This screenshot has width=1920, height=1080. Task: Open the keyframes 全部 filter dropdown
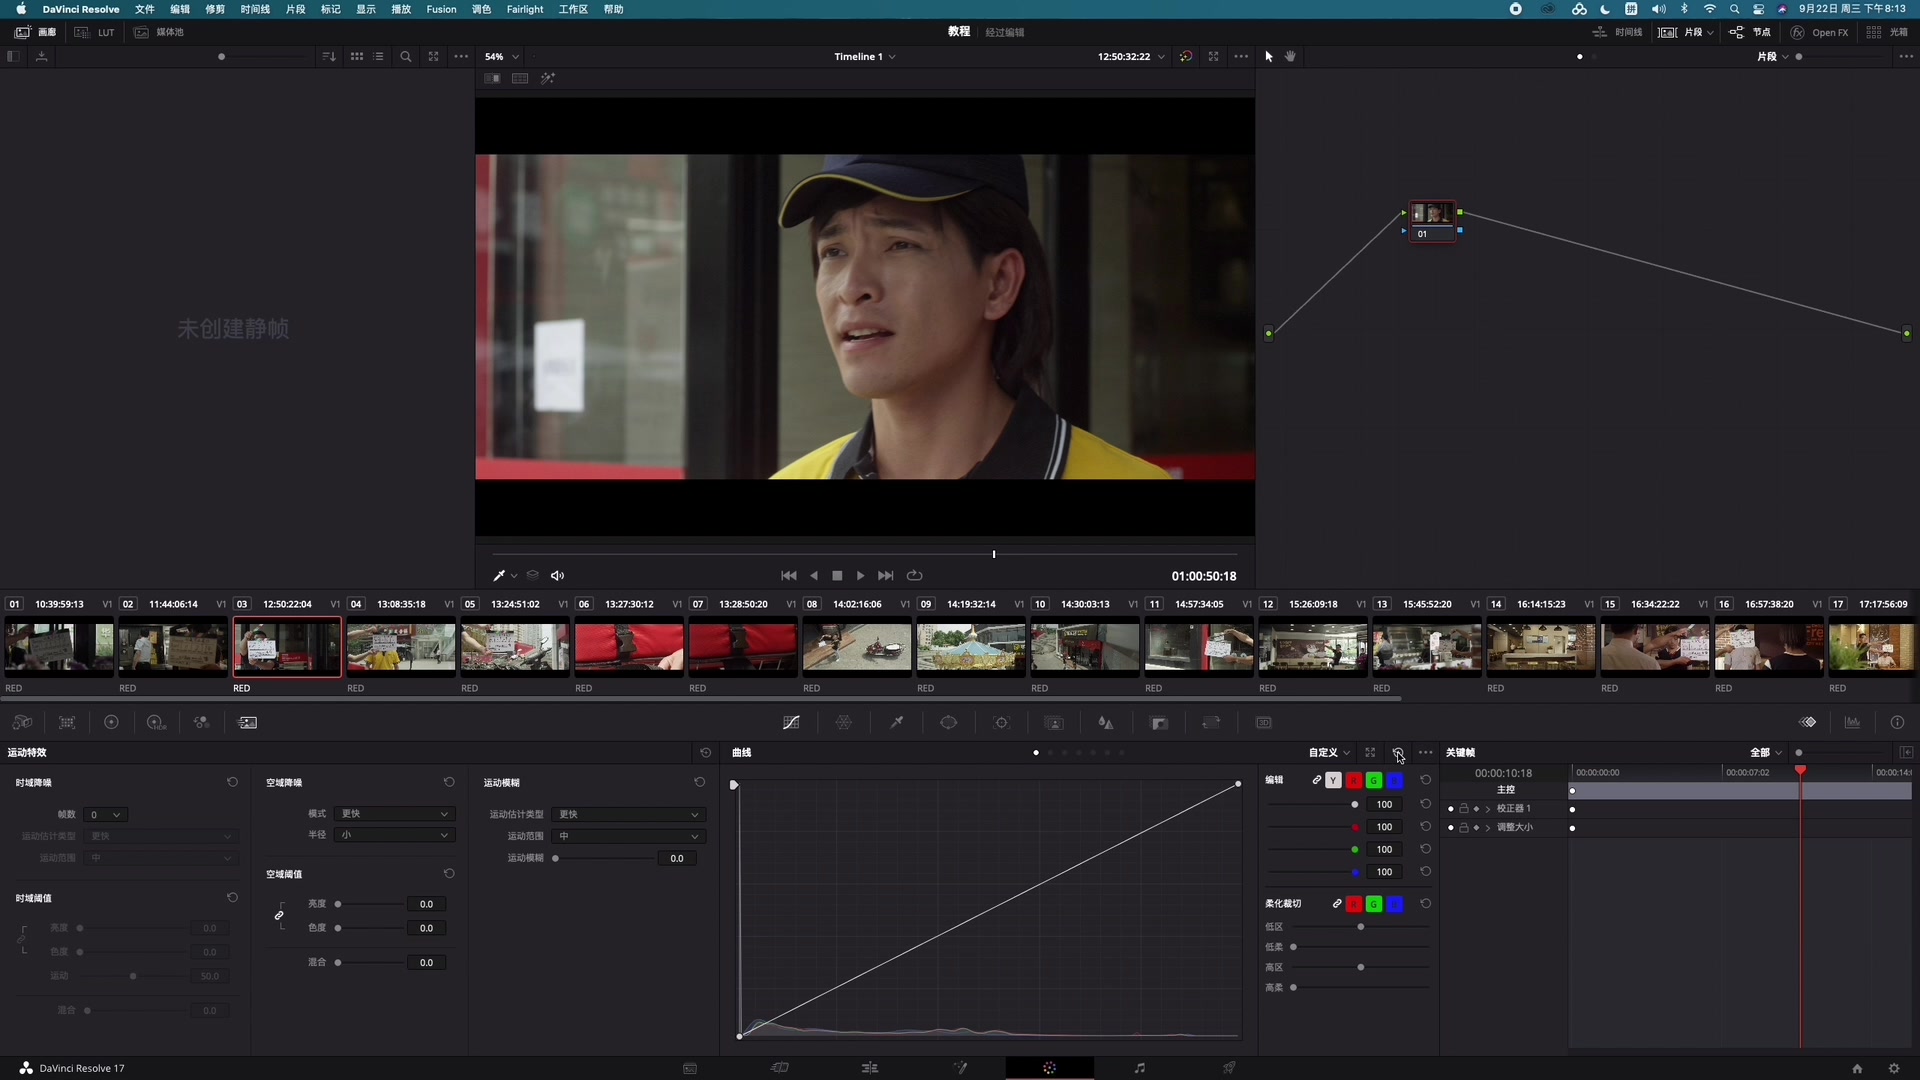pos(1766,753)
